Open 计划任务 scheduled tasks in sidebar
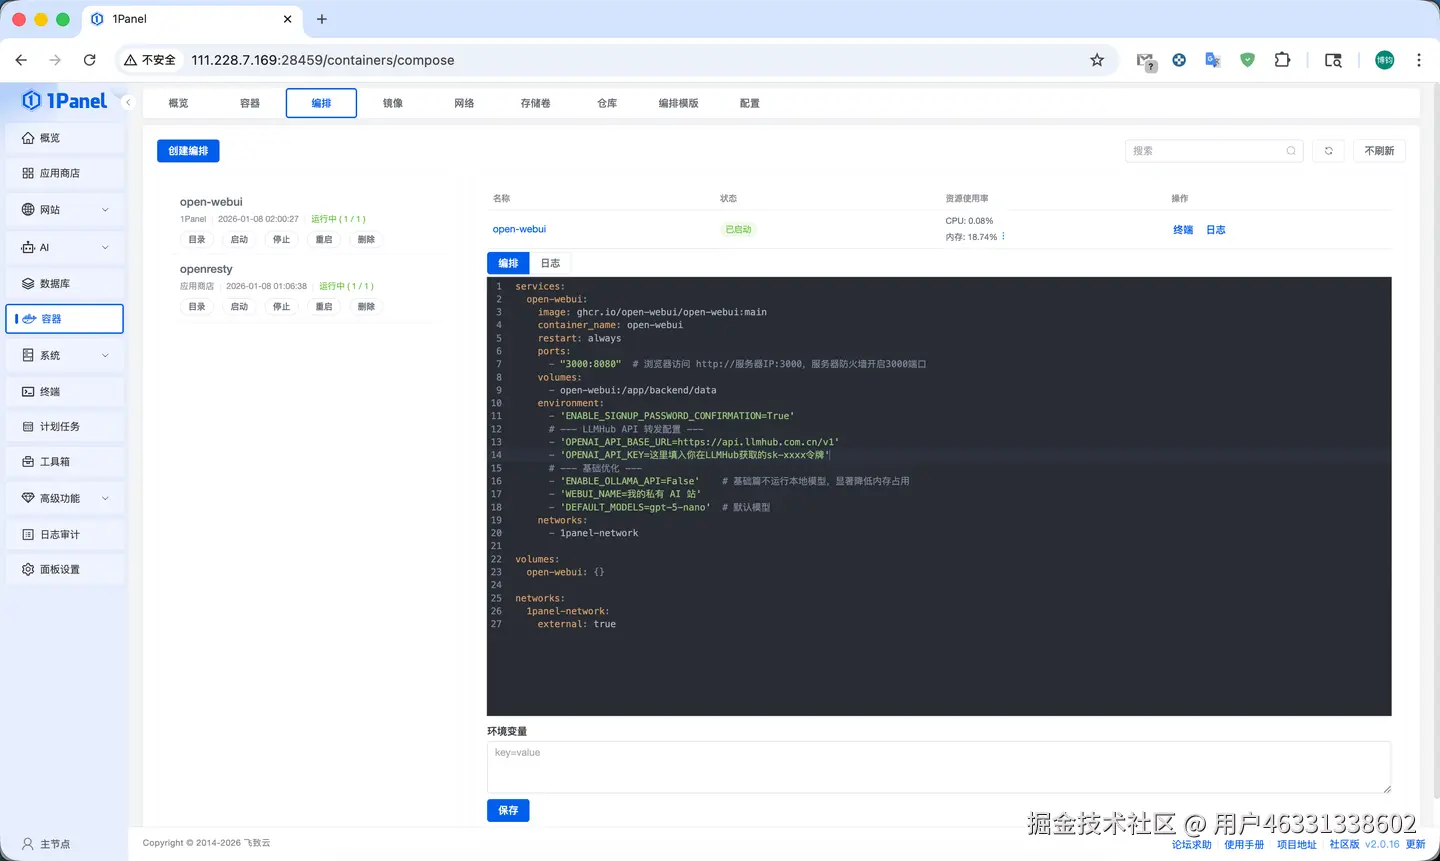The height and width of the screenshot is (861, 1440). (65, 426)
